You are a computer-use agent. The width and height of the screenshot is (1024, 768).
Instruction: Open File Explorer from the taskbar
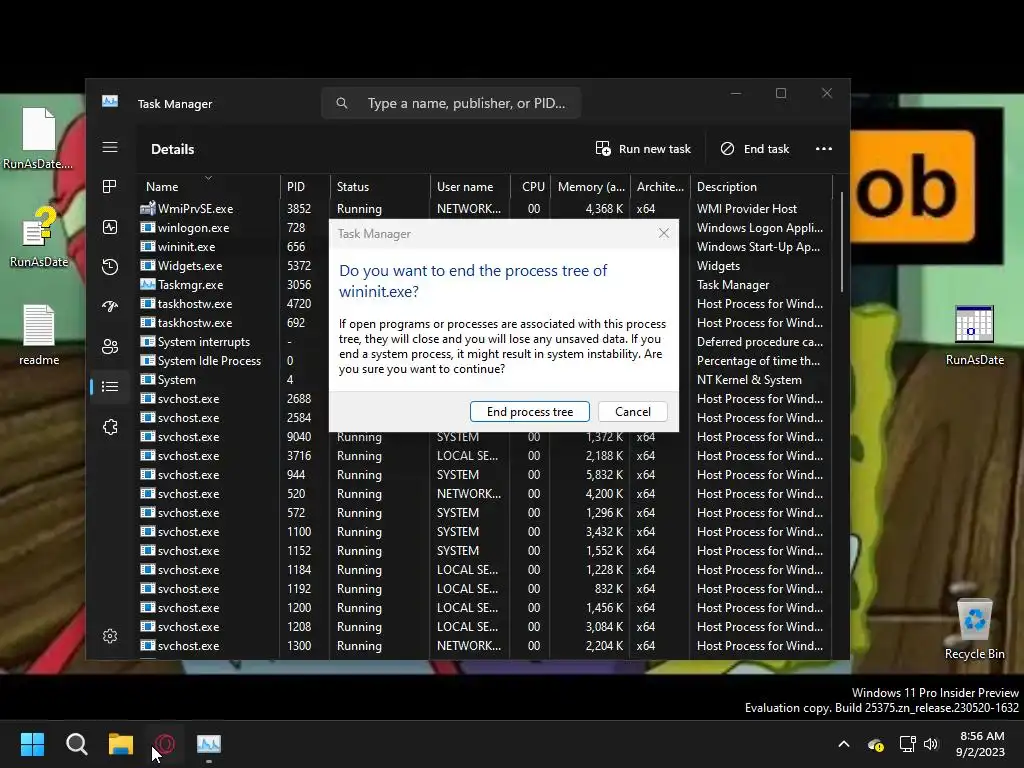click(x=121, y=744)
